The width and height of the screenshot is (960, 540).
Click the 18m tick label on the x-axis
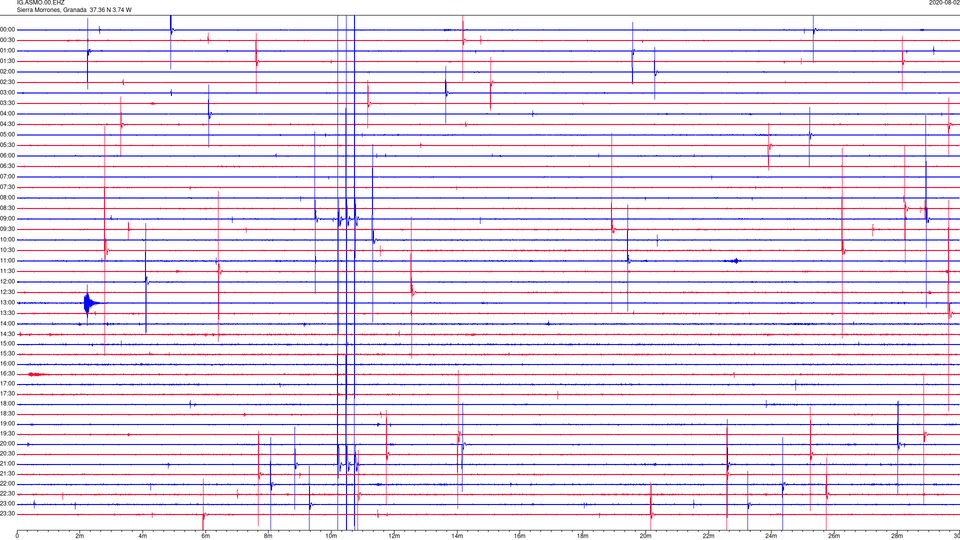click(582, 536)
